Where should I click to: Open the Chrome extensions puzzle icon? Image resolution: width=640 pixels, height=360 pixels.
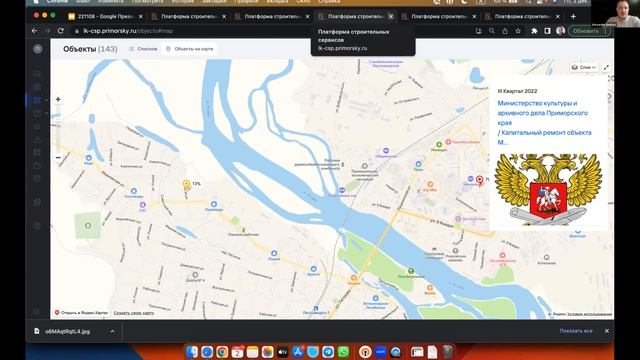click(x=534, y=31)
